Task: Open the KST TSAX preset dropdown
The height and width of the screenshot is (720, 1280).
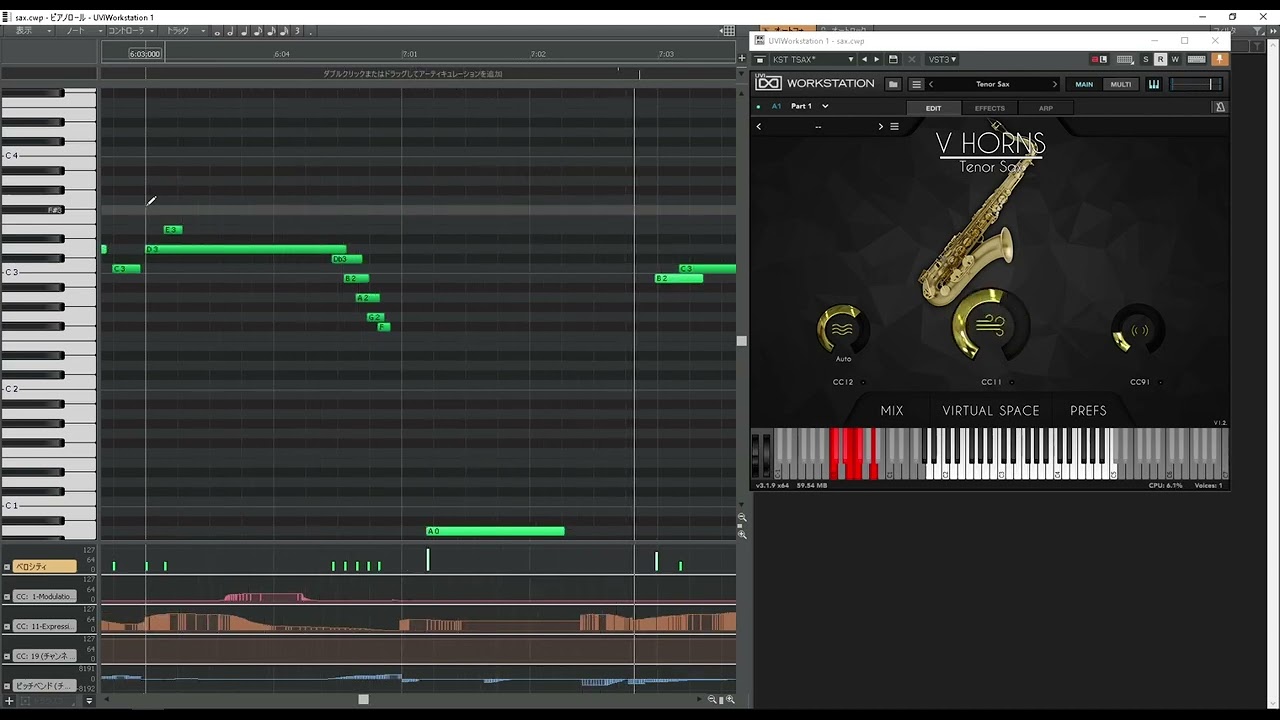Action: [811, 60]
